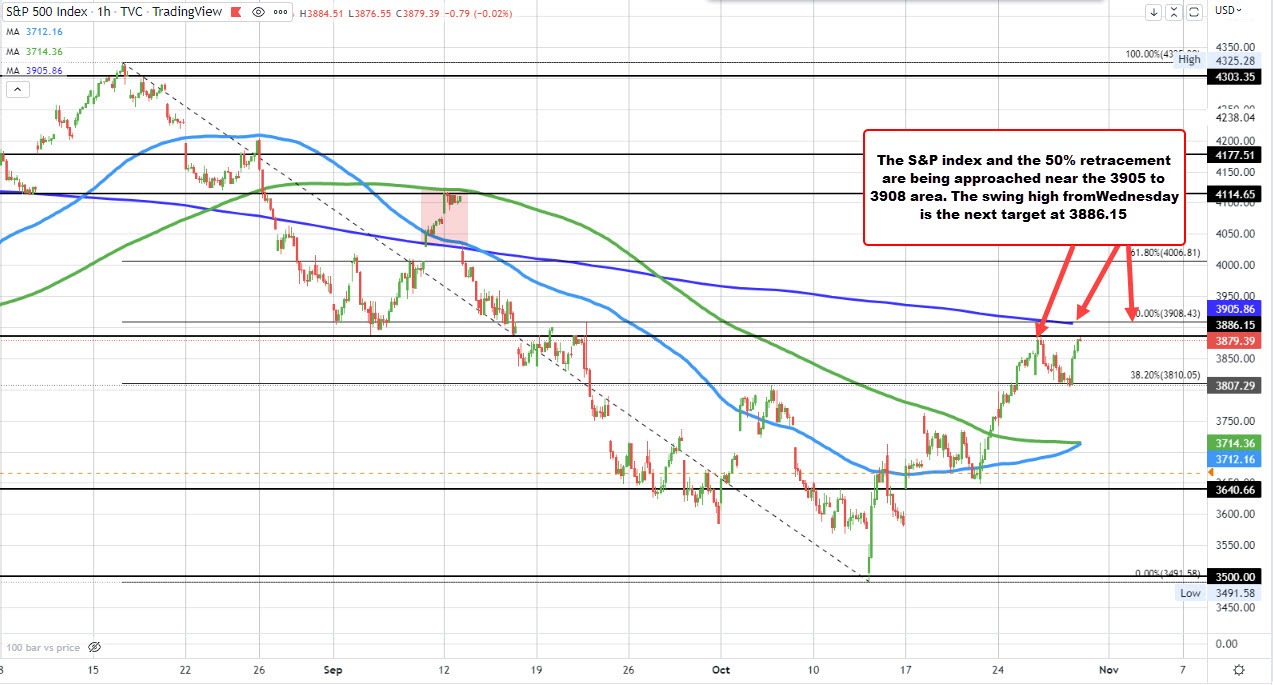Open chart settings gear at bottom right
This screenshot has width=1273, height=685.
(x=1239, y=669)
